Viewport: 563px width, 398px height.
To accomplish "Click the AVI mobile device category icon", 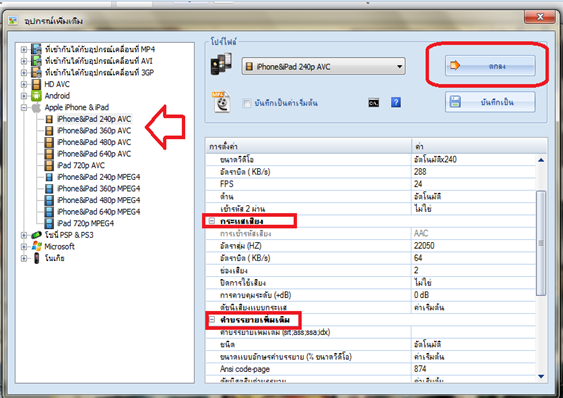I will pos(36,61).
